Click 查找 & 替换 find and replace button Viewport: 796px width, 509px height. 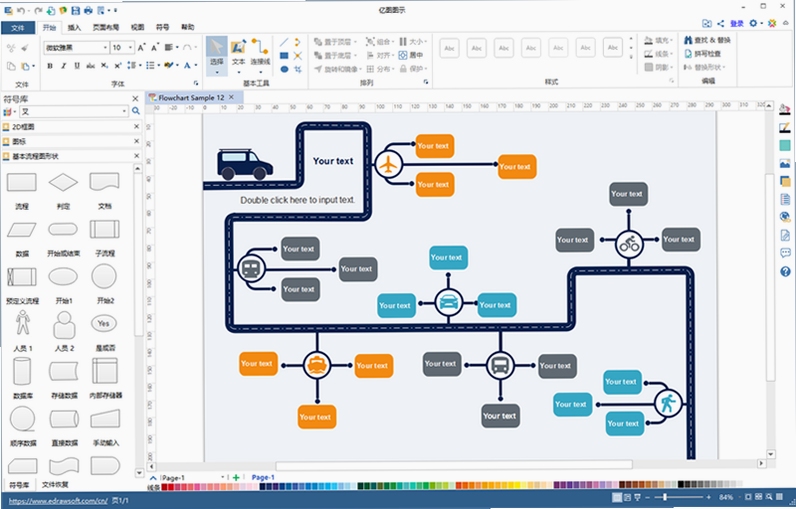tap(707, 40)
